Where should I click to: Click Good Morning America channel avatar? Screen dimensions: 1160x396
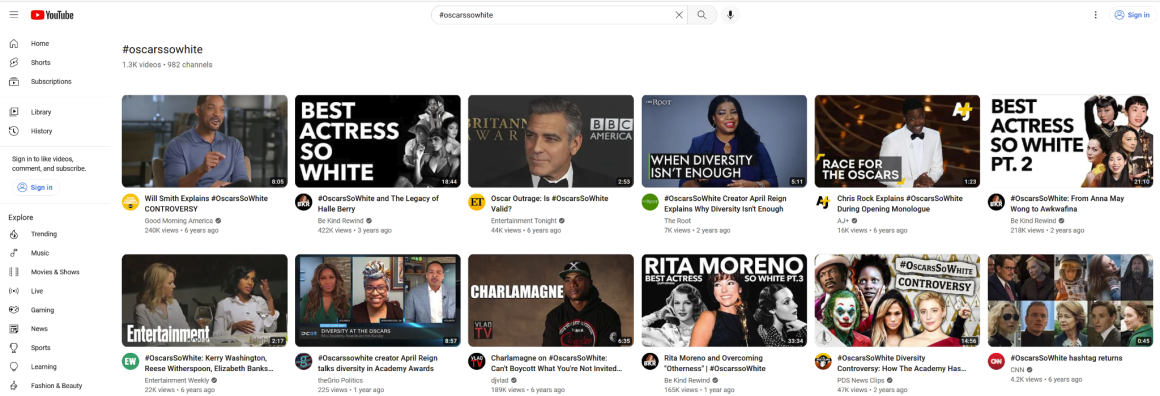(130, 202)
